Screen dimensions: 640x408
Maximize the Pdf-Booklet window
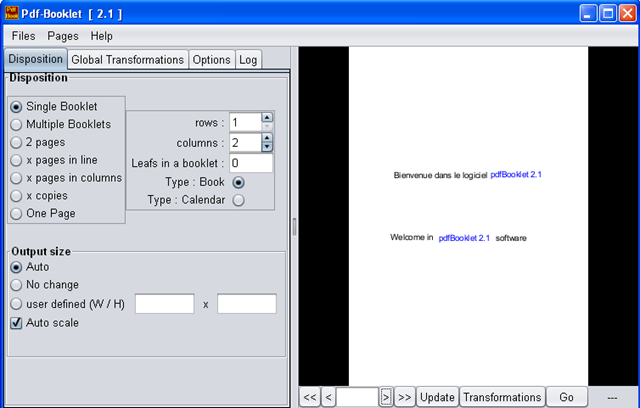(x=608, y=14)
